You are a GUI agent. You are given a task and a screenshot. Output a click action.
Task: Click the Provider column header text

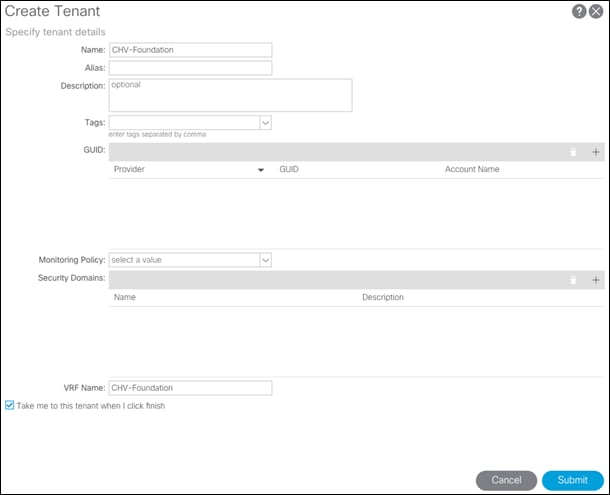[129, 169]
